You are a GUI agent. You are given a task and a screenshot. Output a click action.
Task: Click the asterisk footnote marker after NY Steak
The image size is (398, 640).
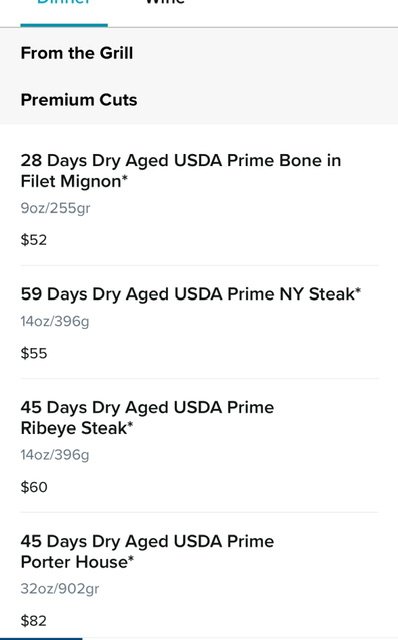(x=358, y=289)
